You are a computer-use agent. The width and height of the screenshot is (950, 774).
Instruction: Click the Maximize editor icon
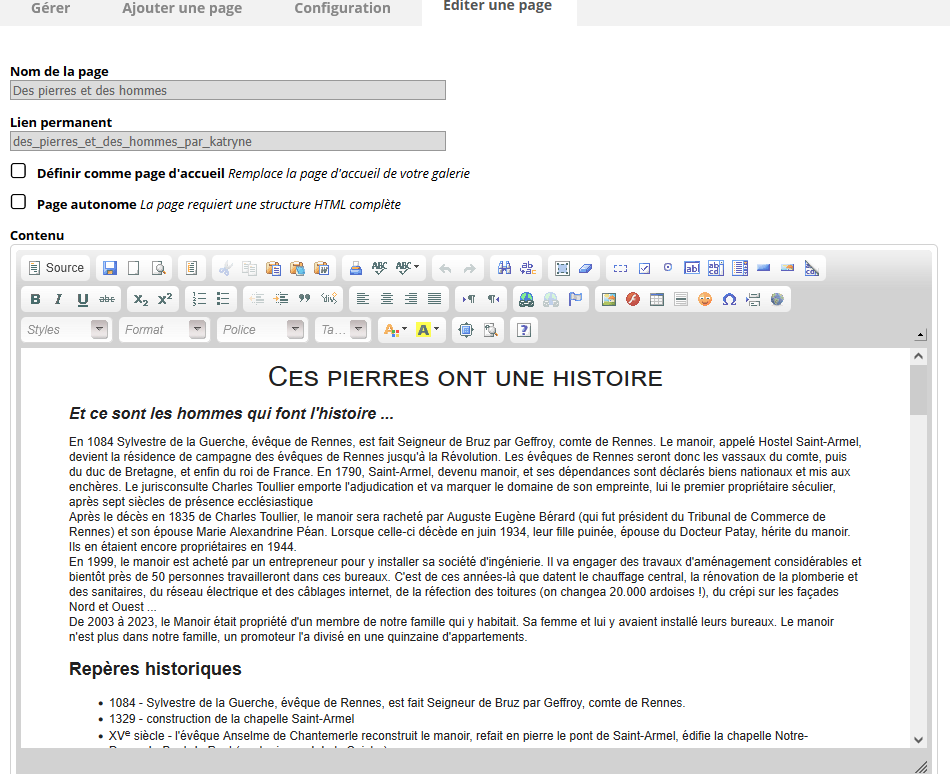466,329
